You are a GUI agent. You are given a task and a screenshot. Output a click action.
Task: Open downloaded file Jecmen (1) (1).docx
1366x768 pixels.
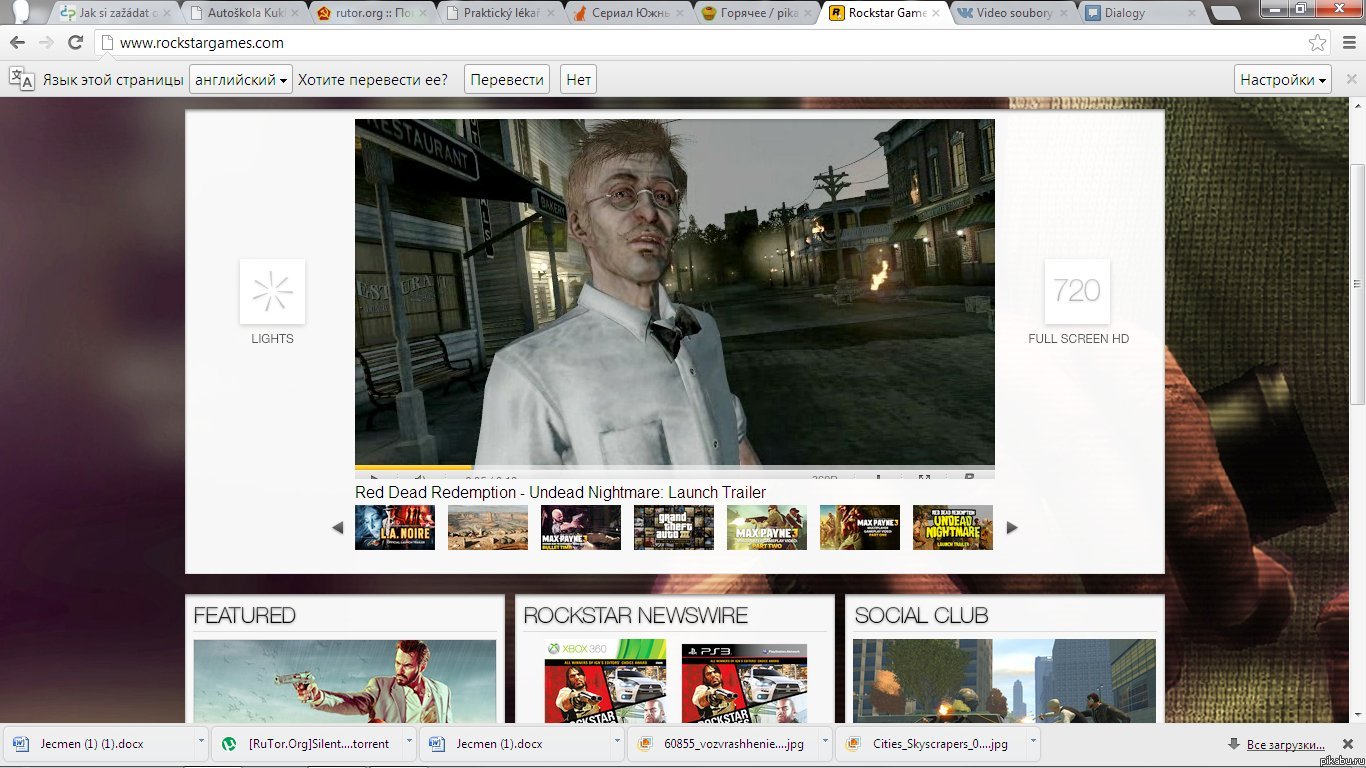[98, 743]
